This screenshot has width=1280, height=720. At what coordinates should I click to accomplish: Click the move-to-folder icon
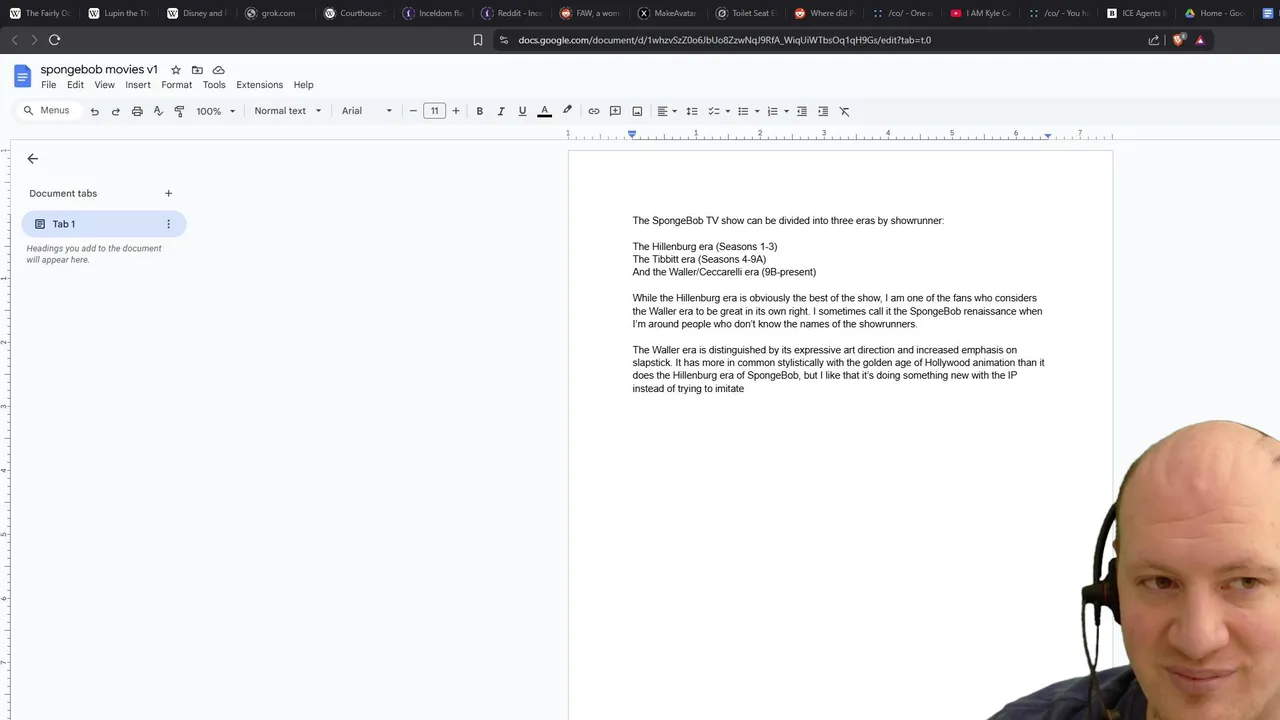[x=197, y=70]
